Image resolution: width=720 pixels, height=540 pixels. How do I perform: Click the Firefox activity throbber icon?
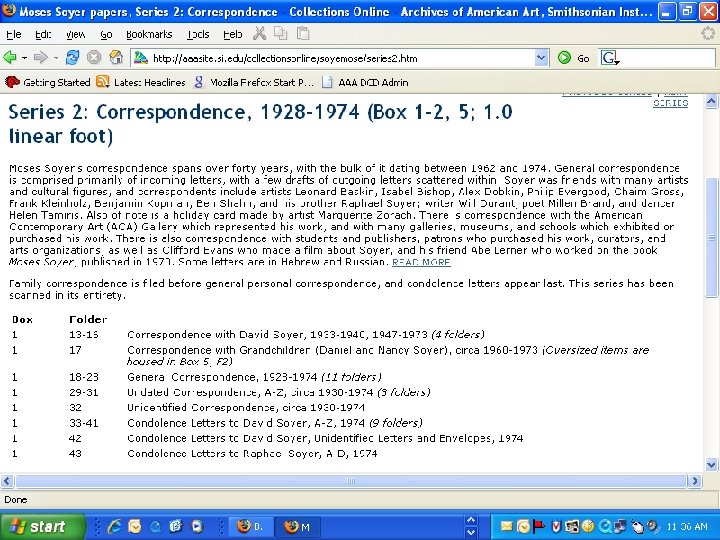(x=708, y=34)
